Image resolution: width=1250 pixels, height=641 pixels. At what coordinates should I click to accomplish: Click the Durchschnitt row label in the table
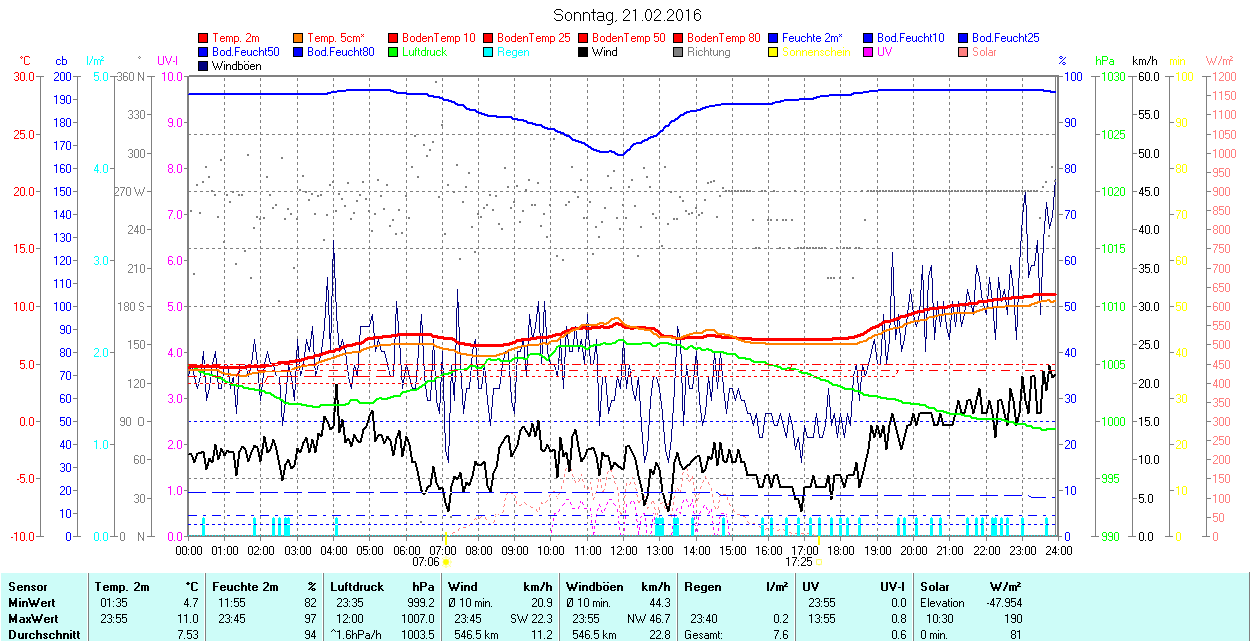click(x=40, y=634)
